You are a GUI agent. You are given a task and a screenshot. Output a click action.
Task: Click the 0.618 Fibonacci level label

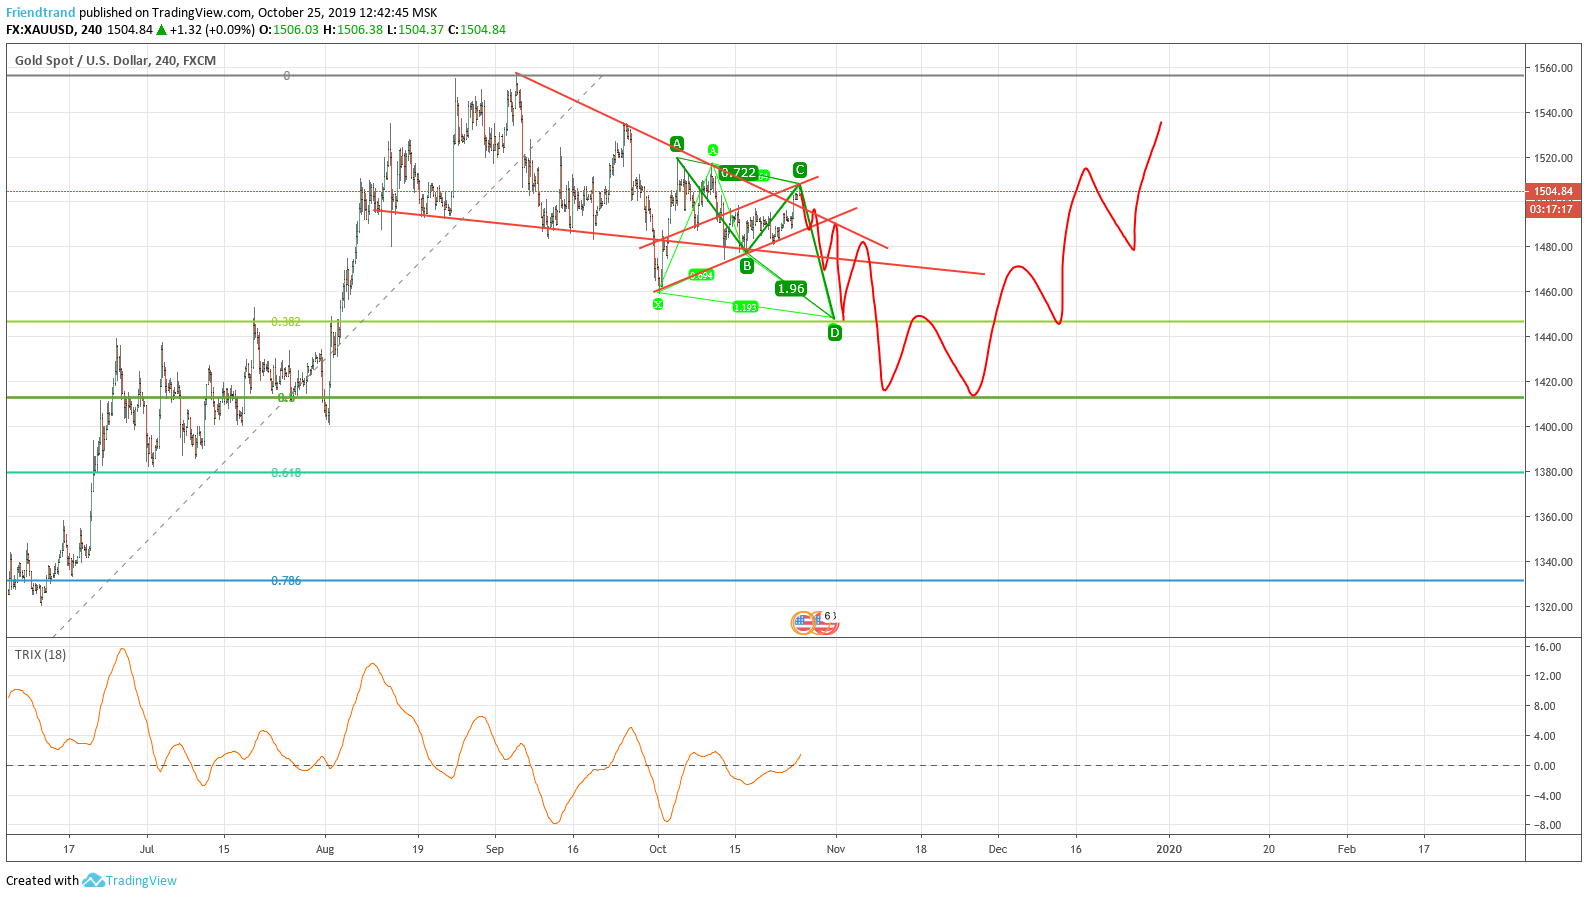tap(286, 473)
